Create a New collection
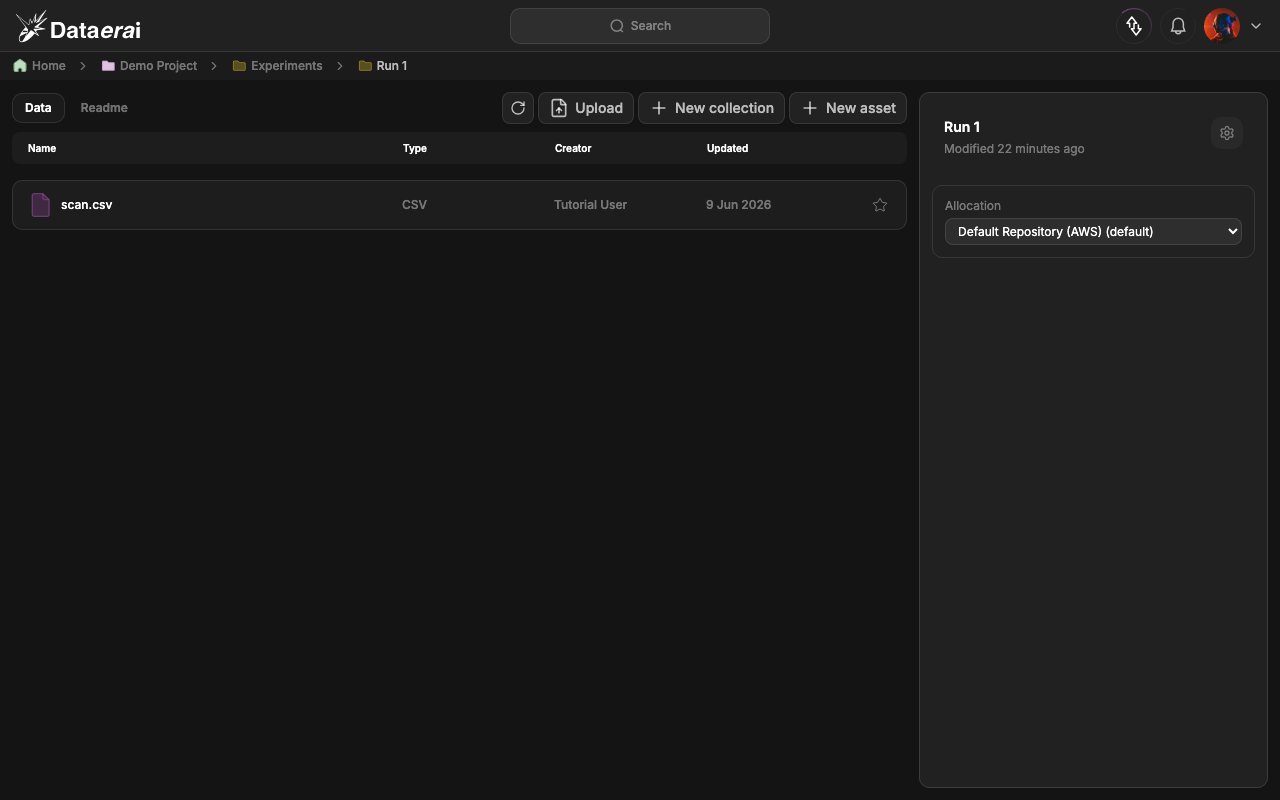Viewport: 1280px width, 800px height. pos(712,108)
